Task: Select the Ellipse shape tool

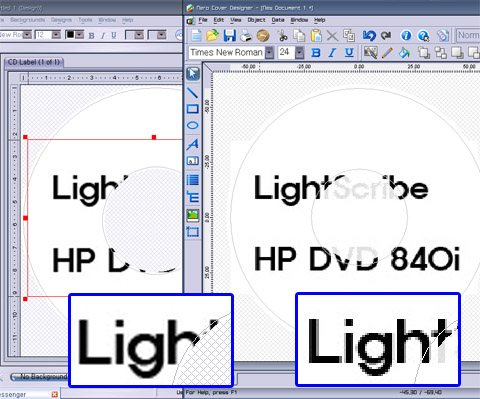Action: coord(193,125)
